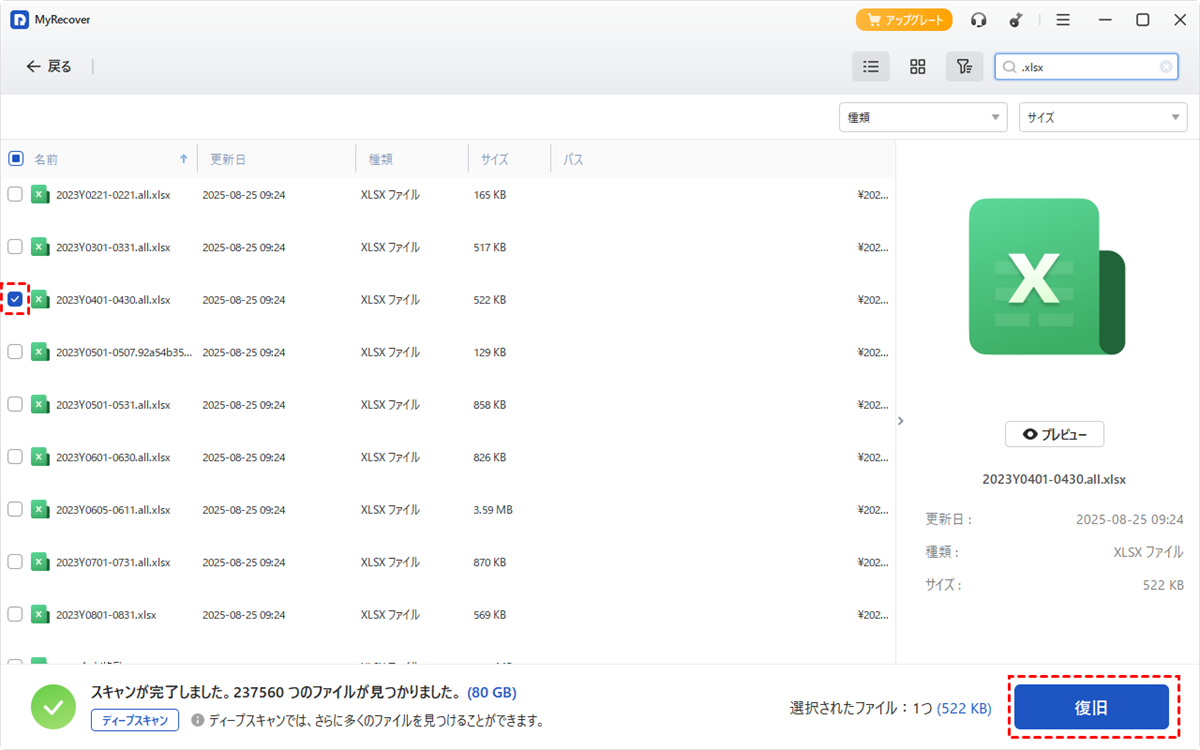The image size is (1200, 750).
Task: Select file name 2023Y0801-0831.xlsx
Action: pos(106,614)
